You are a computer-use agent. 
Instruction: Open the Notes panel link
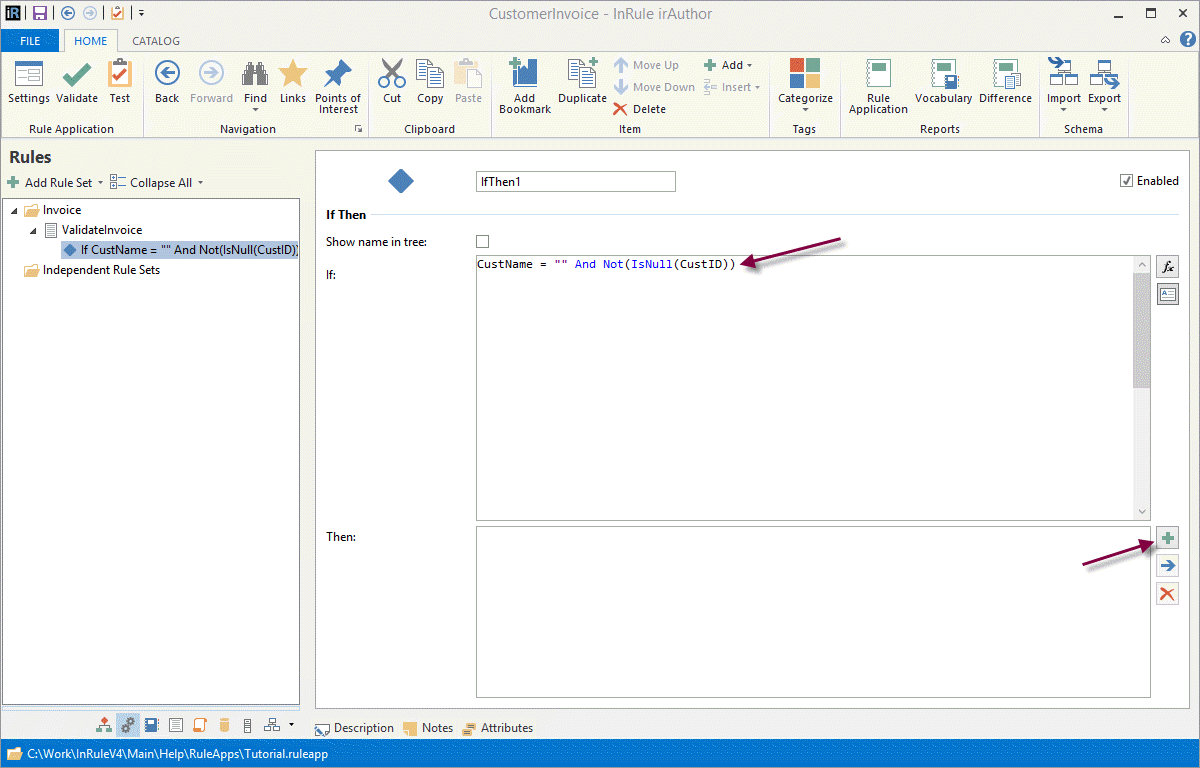(x=428, y=728)
